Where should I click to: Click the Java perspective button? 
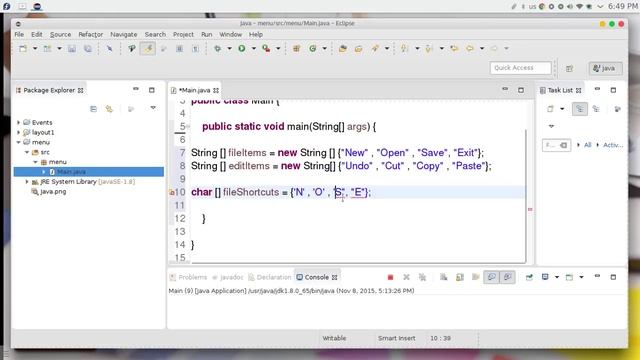click(605, 68)
